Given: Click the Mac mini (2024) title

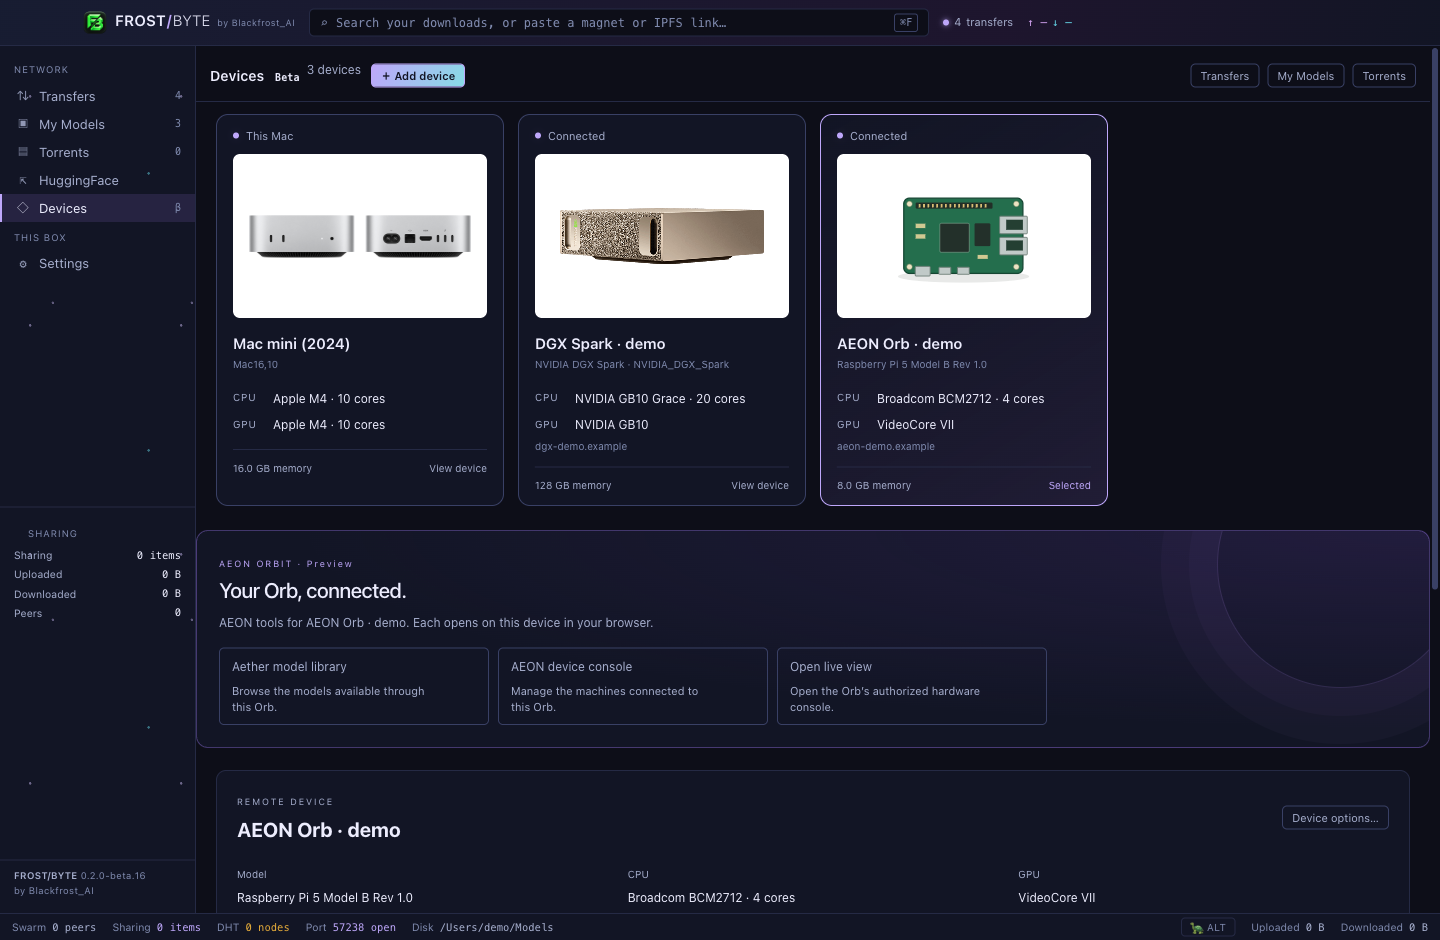Looking at the screenshot, I should coord(291,344).
